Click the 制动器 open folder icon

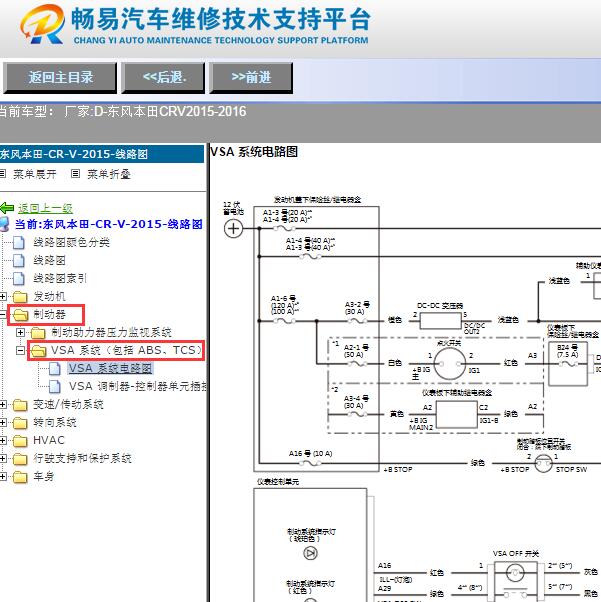pyautogui.click(x=21, y=315)
